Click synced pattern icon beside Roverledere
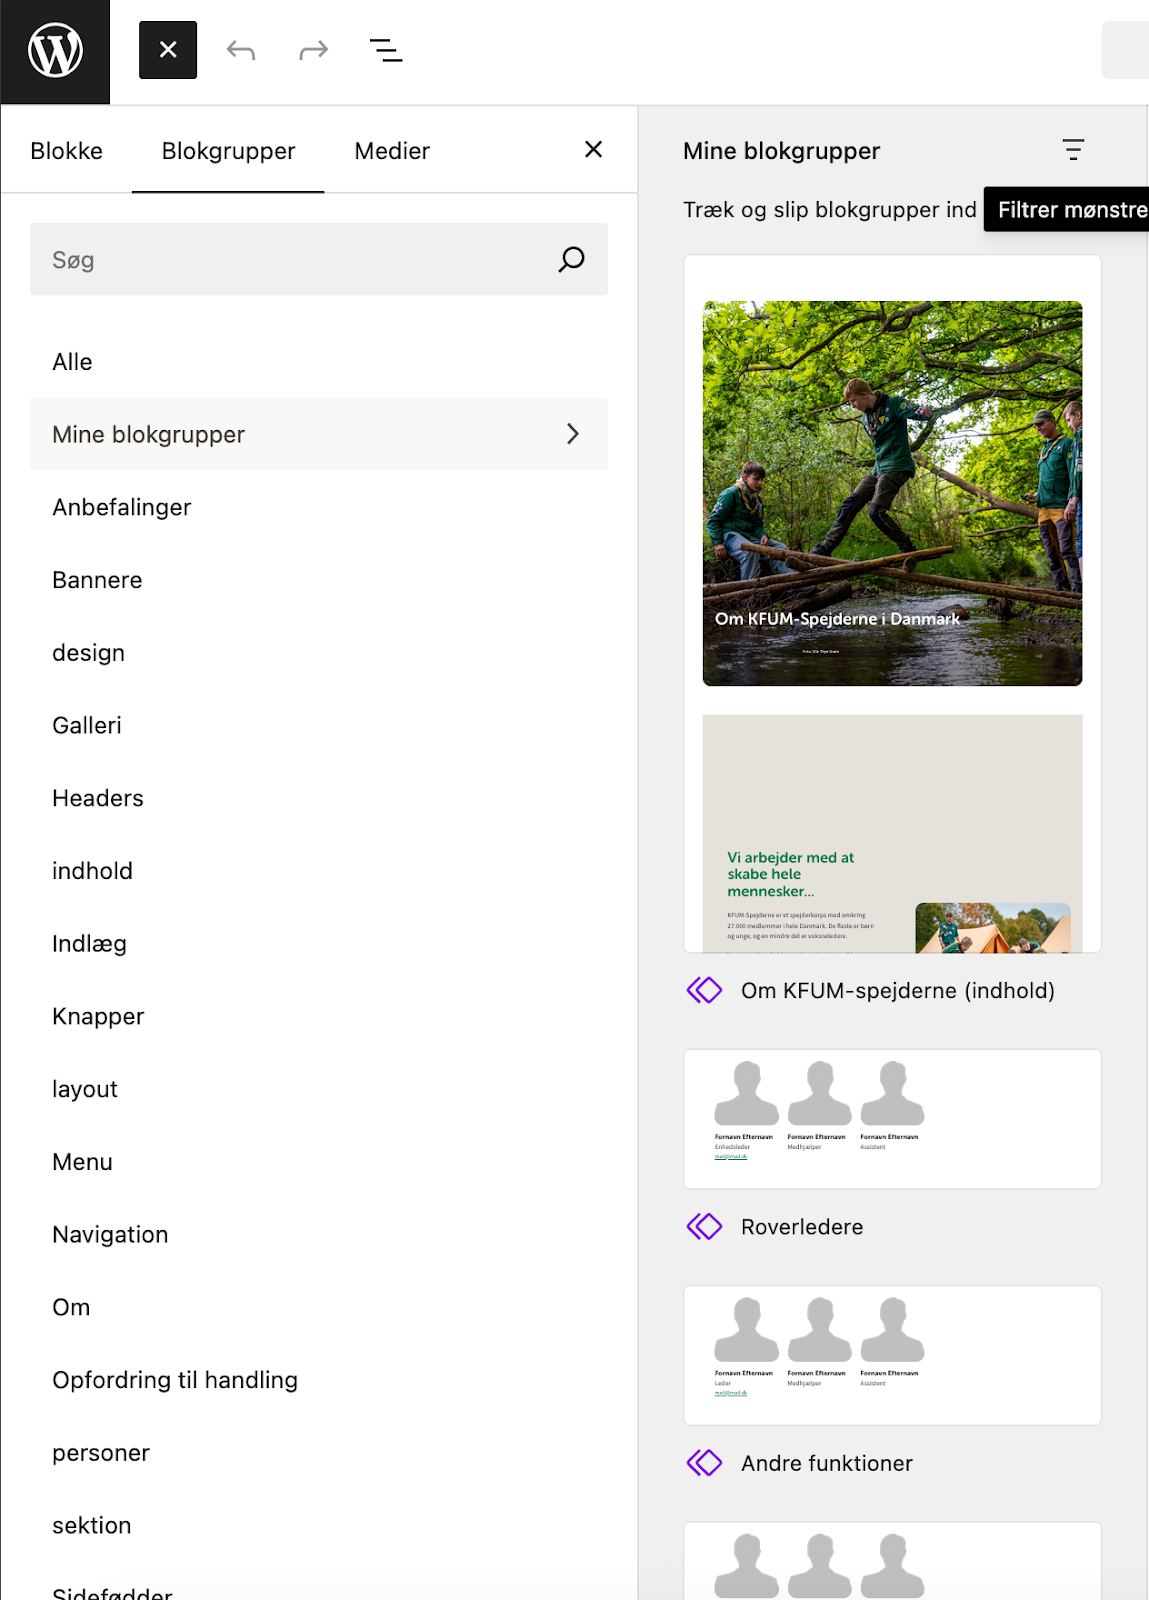 click(705, 1226)
